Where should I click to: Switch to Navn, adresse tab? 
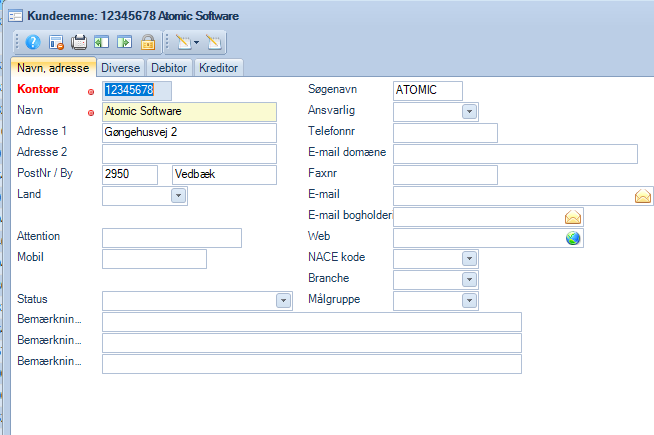53,68
